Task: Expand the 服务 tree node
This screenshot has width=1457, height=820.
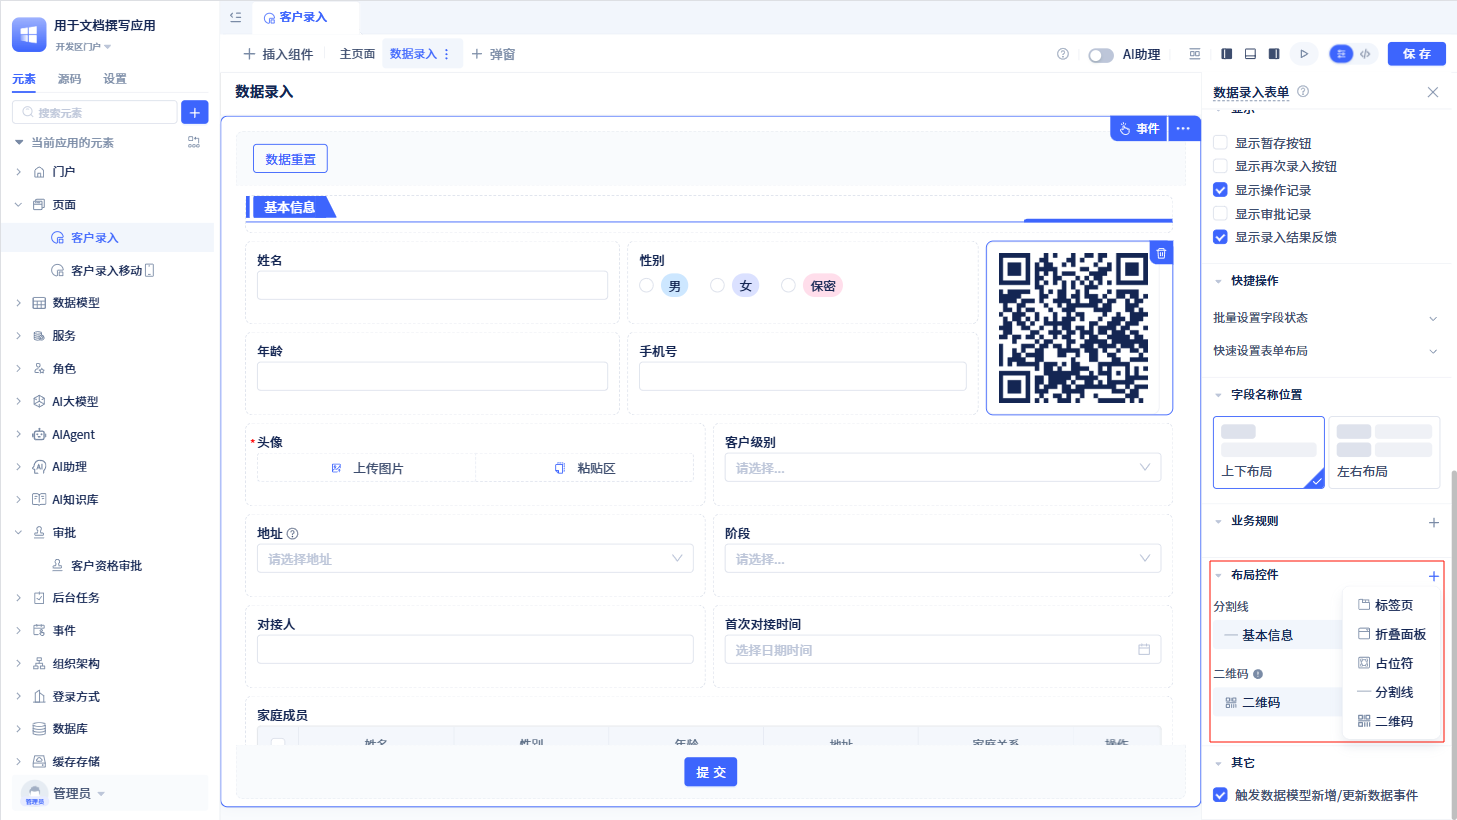Action: click(x=18, y=336)
